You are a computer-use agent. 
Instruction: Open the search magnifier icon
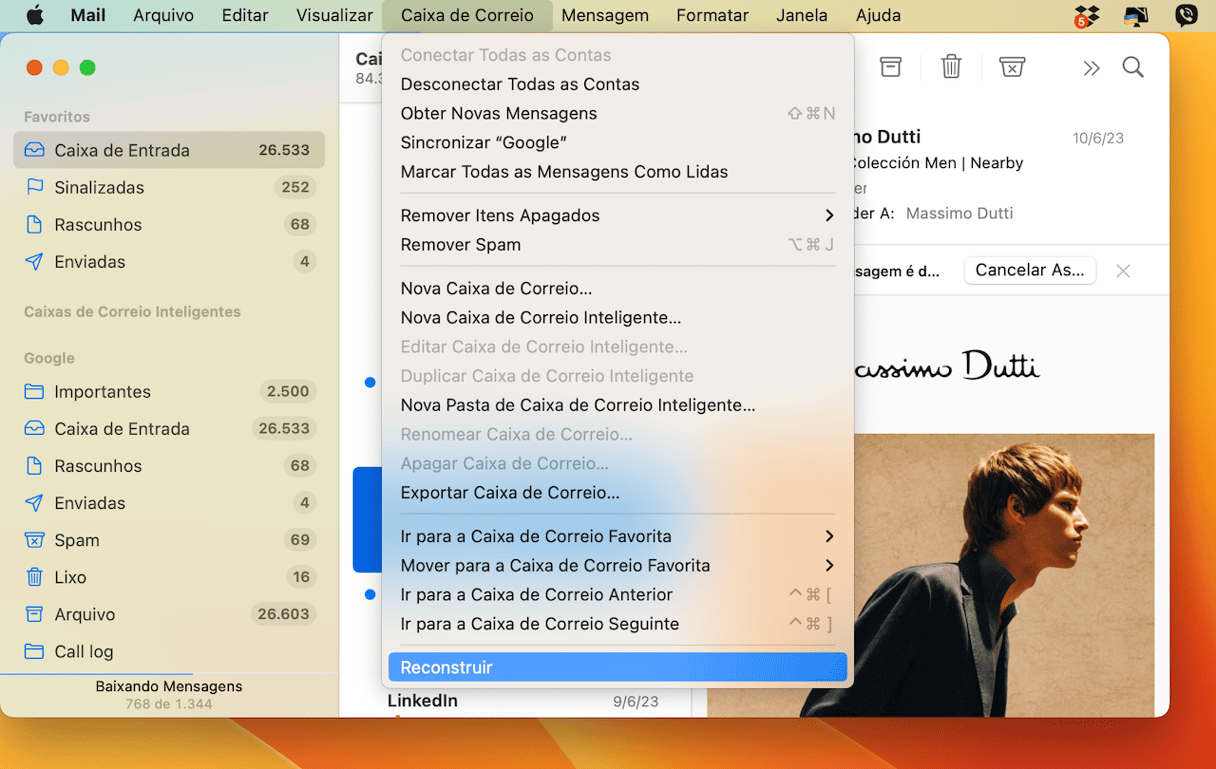click(1132, 67)
